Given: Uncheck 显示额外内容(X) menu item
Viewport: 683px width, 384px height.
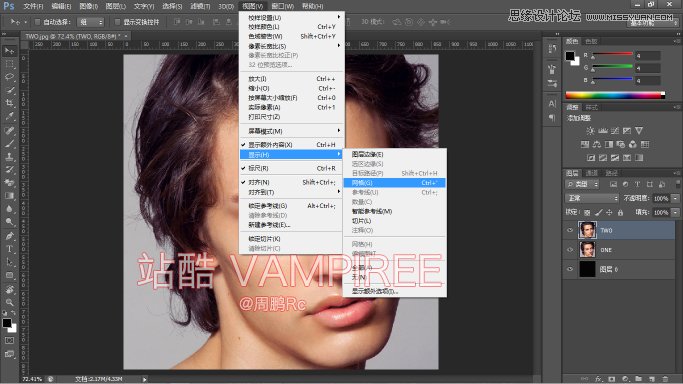Looking at the screenshot, I should tap(291, 145).
